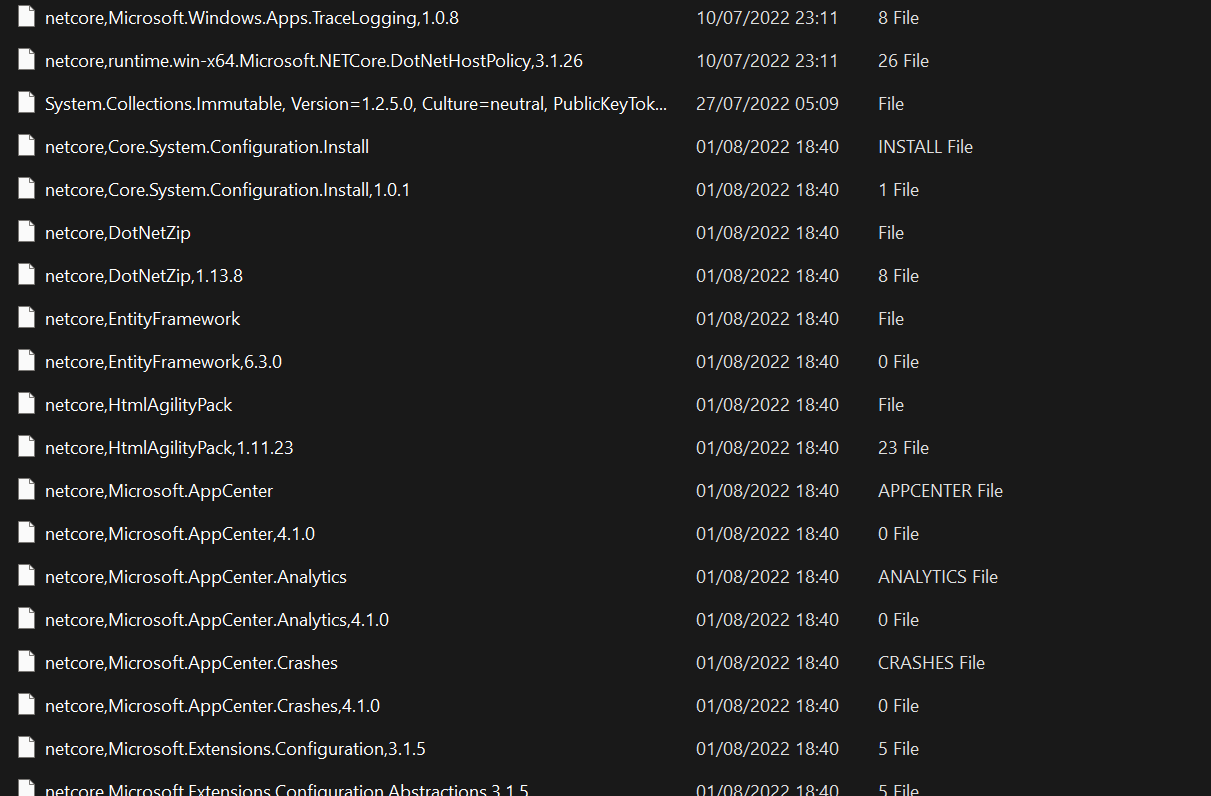Click file icon next to netcore,HtmlAgilityPack
Image resolution: width=1211 pixels, height=796 pixels.
pyautogui.click(x=27, y=405)
